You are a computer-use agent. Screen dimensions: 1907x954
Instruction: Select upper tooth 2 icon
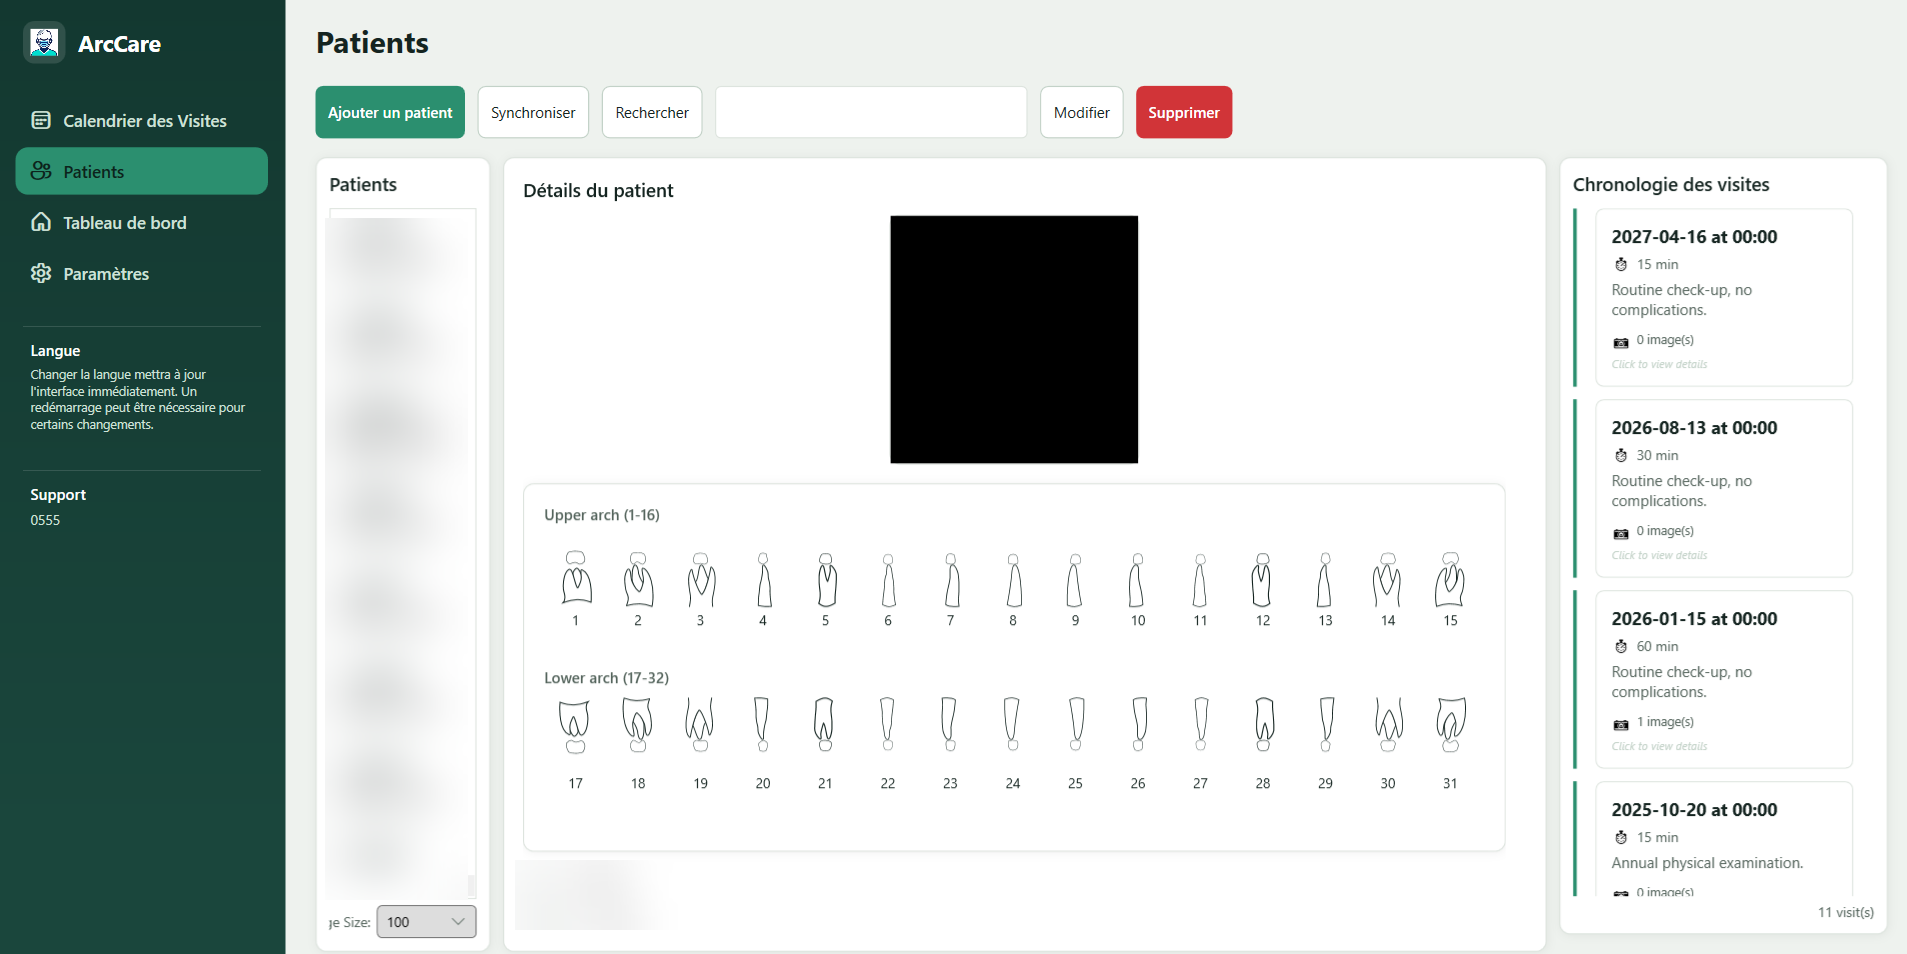(x=638, y=579)
